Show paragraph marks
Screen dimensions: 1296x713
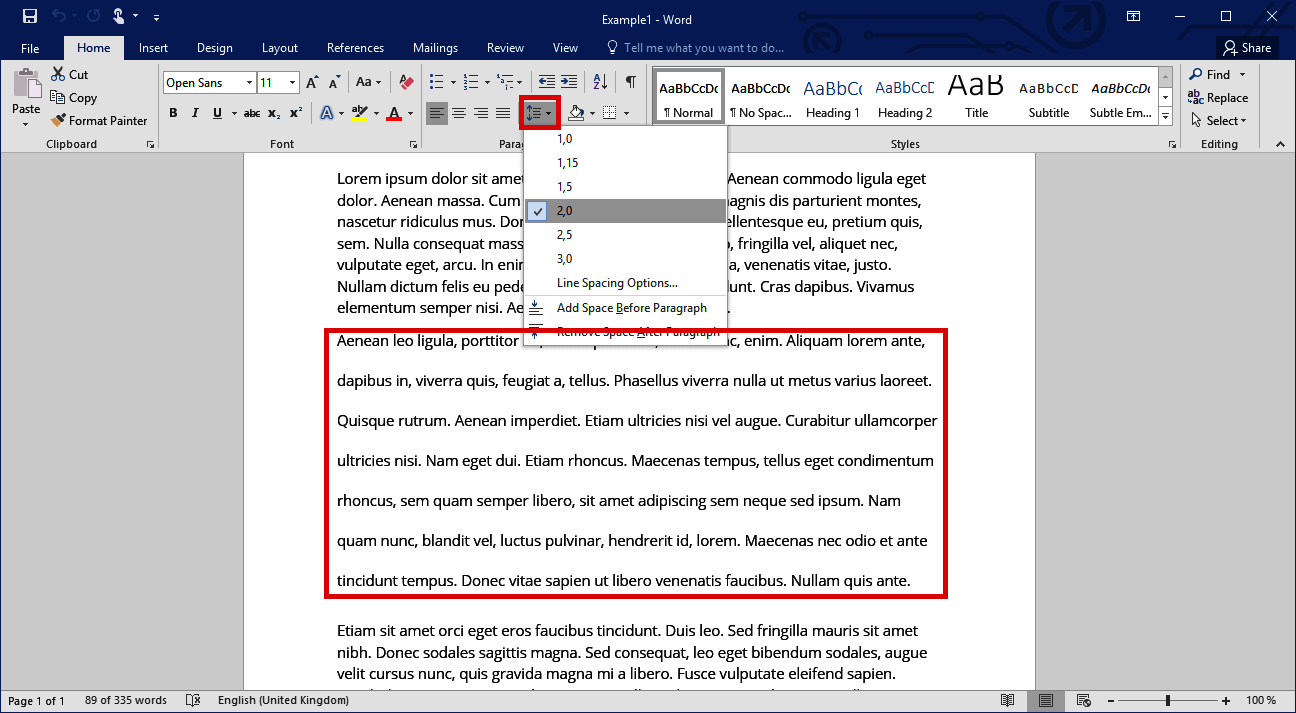click(x=631, y=81)
